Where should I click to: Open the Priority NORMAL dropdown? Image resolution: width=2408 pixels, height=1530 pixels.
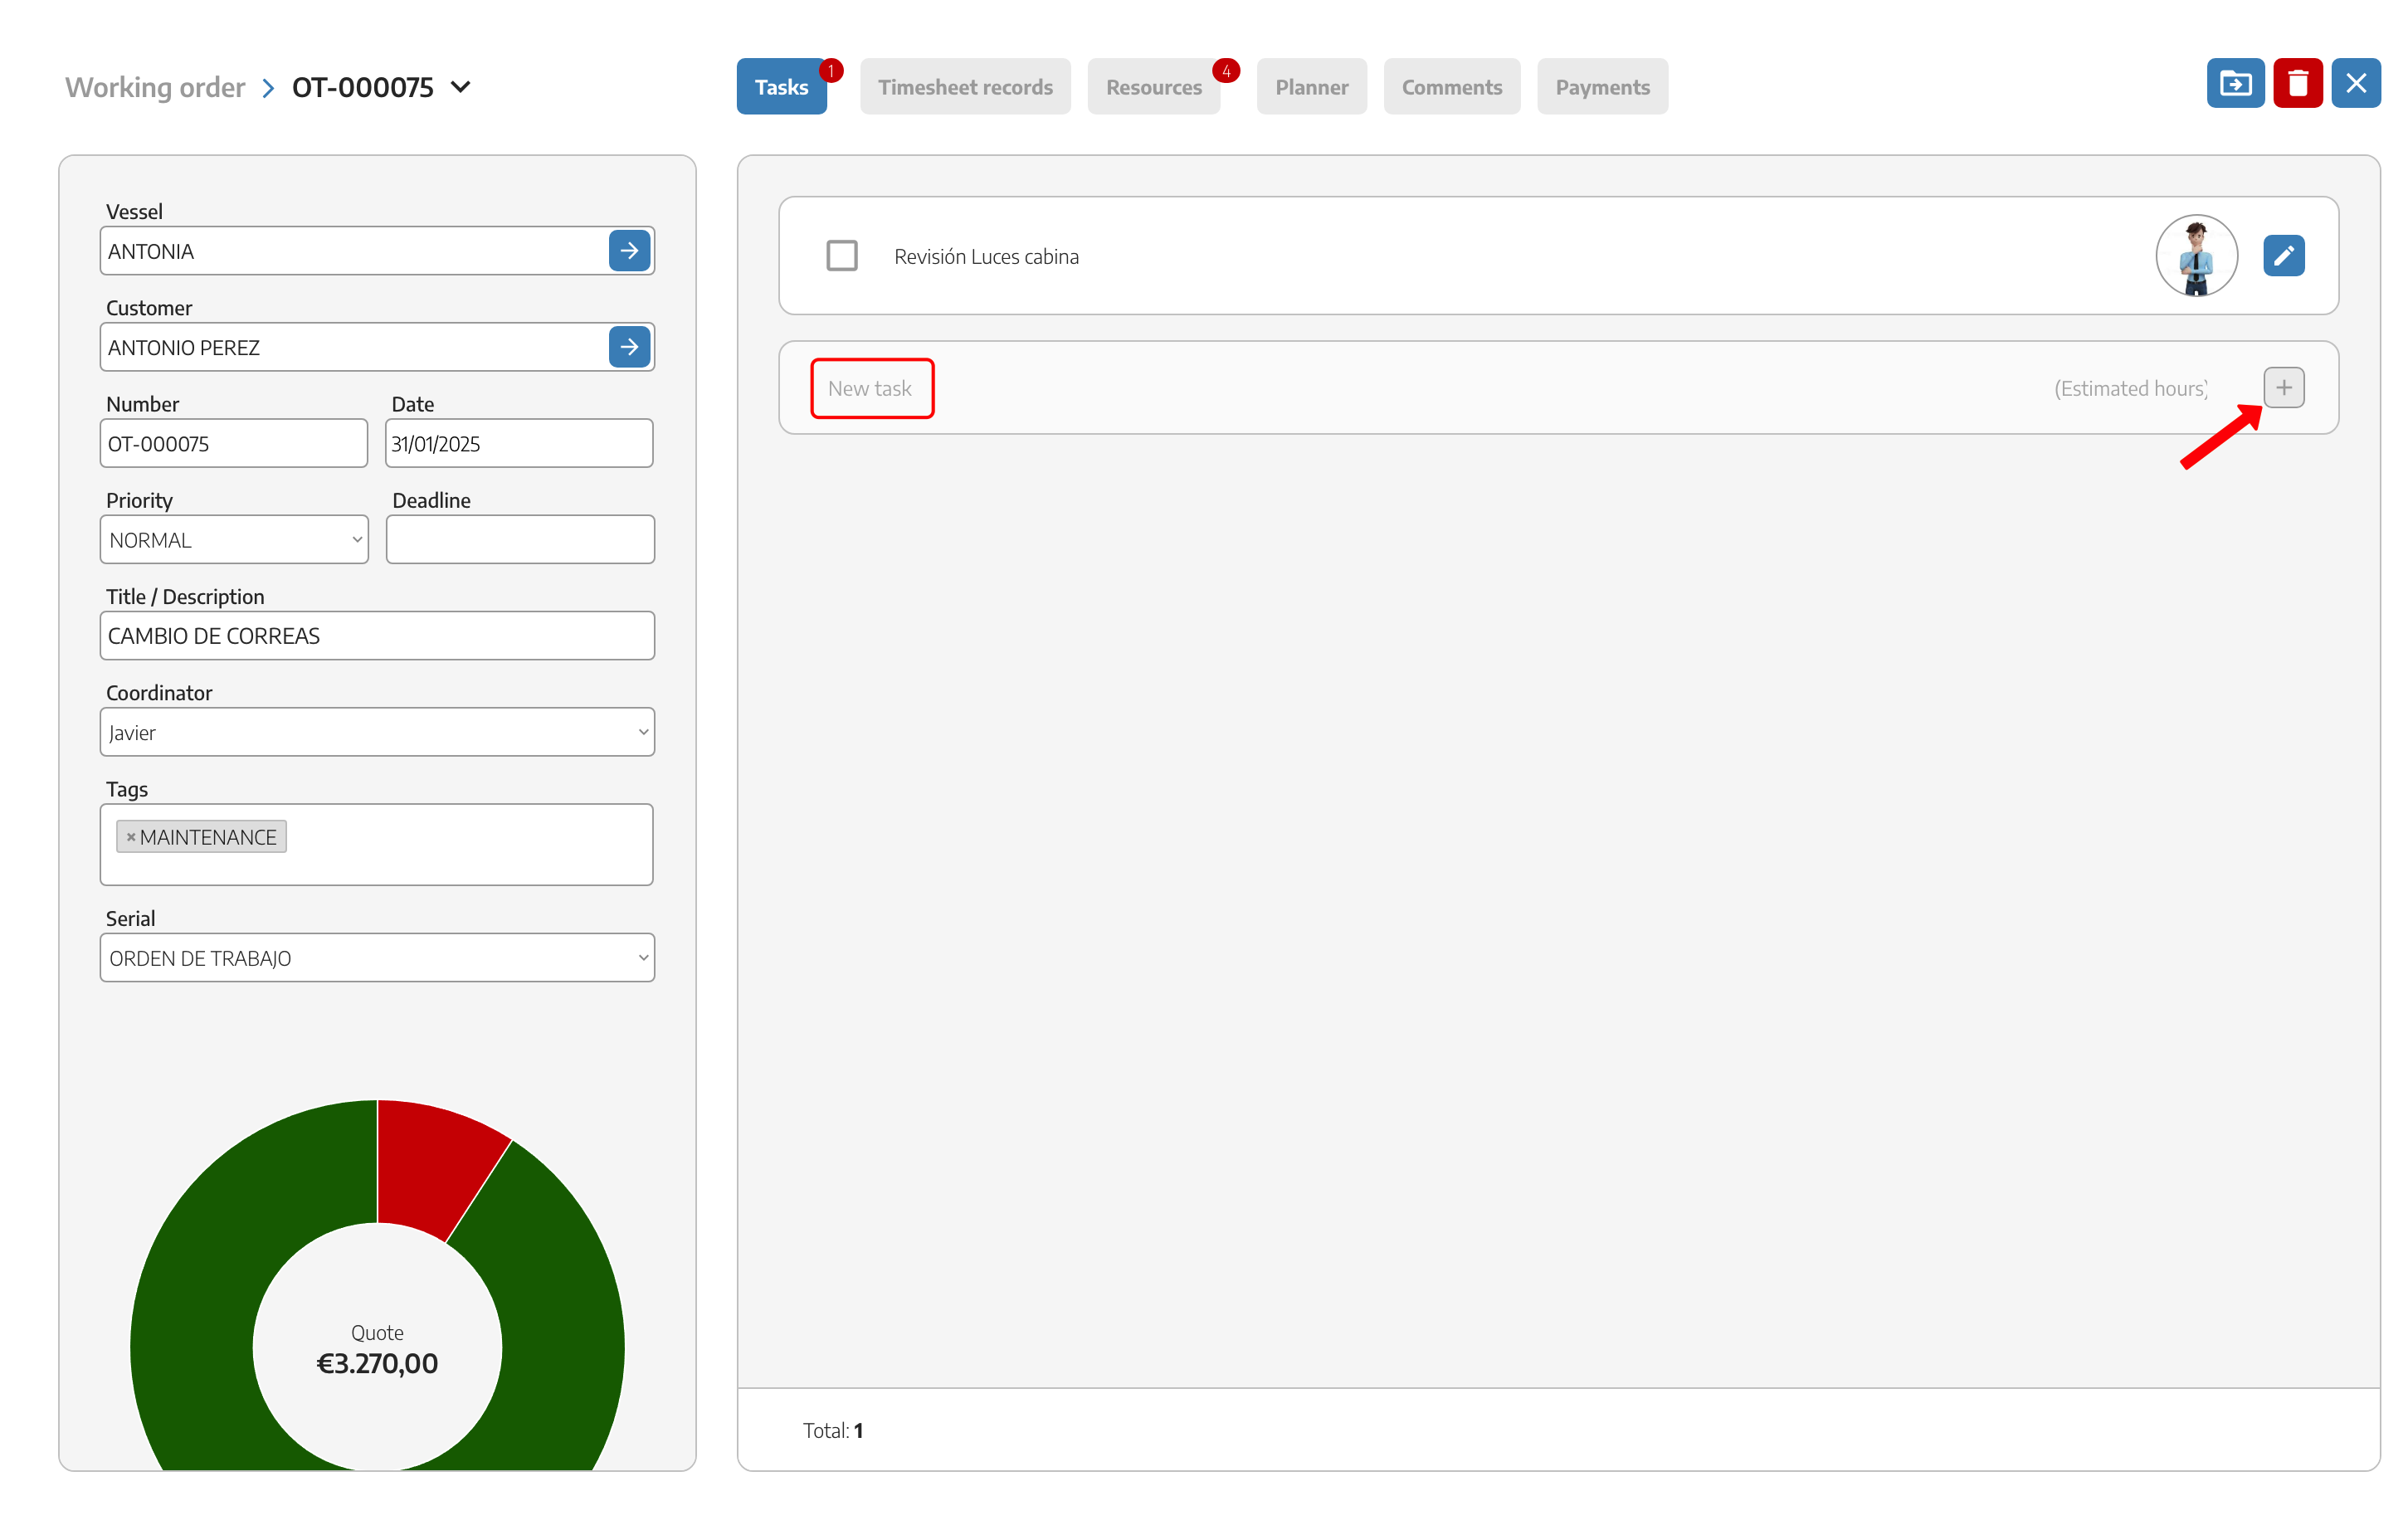[x=234, y=540]
